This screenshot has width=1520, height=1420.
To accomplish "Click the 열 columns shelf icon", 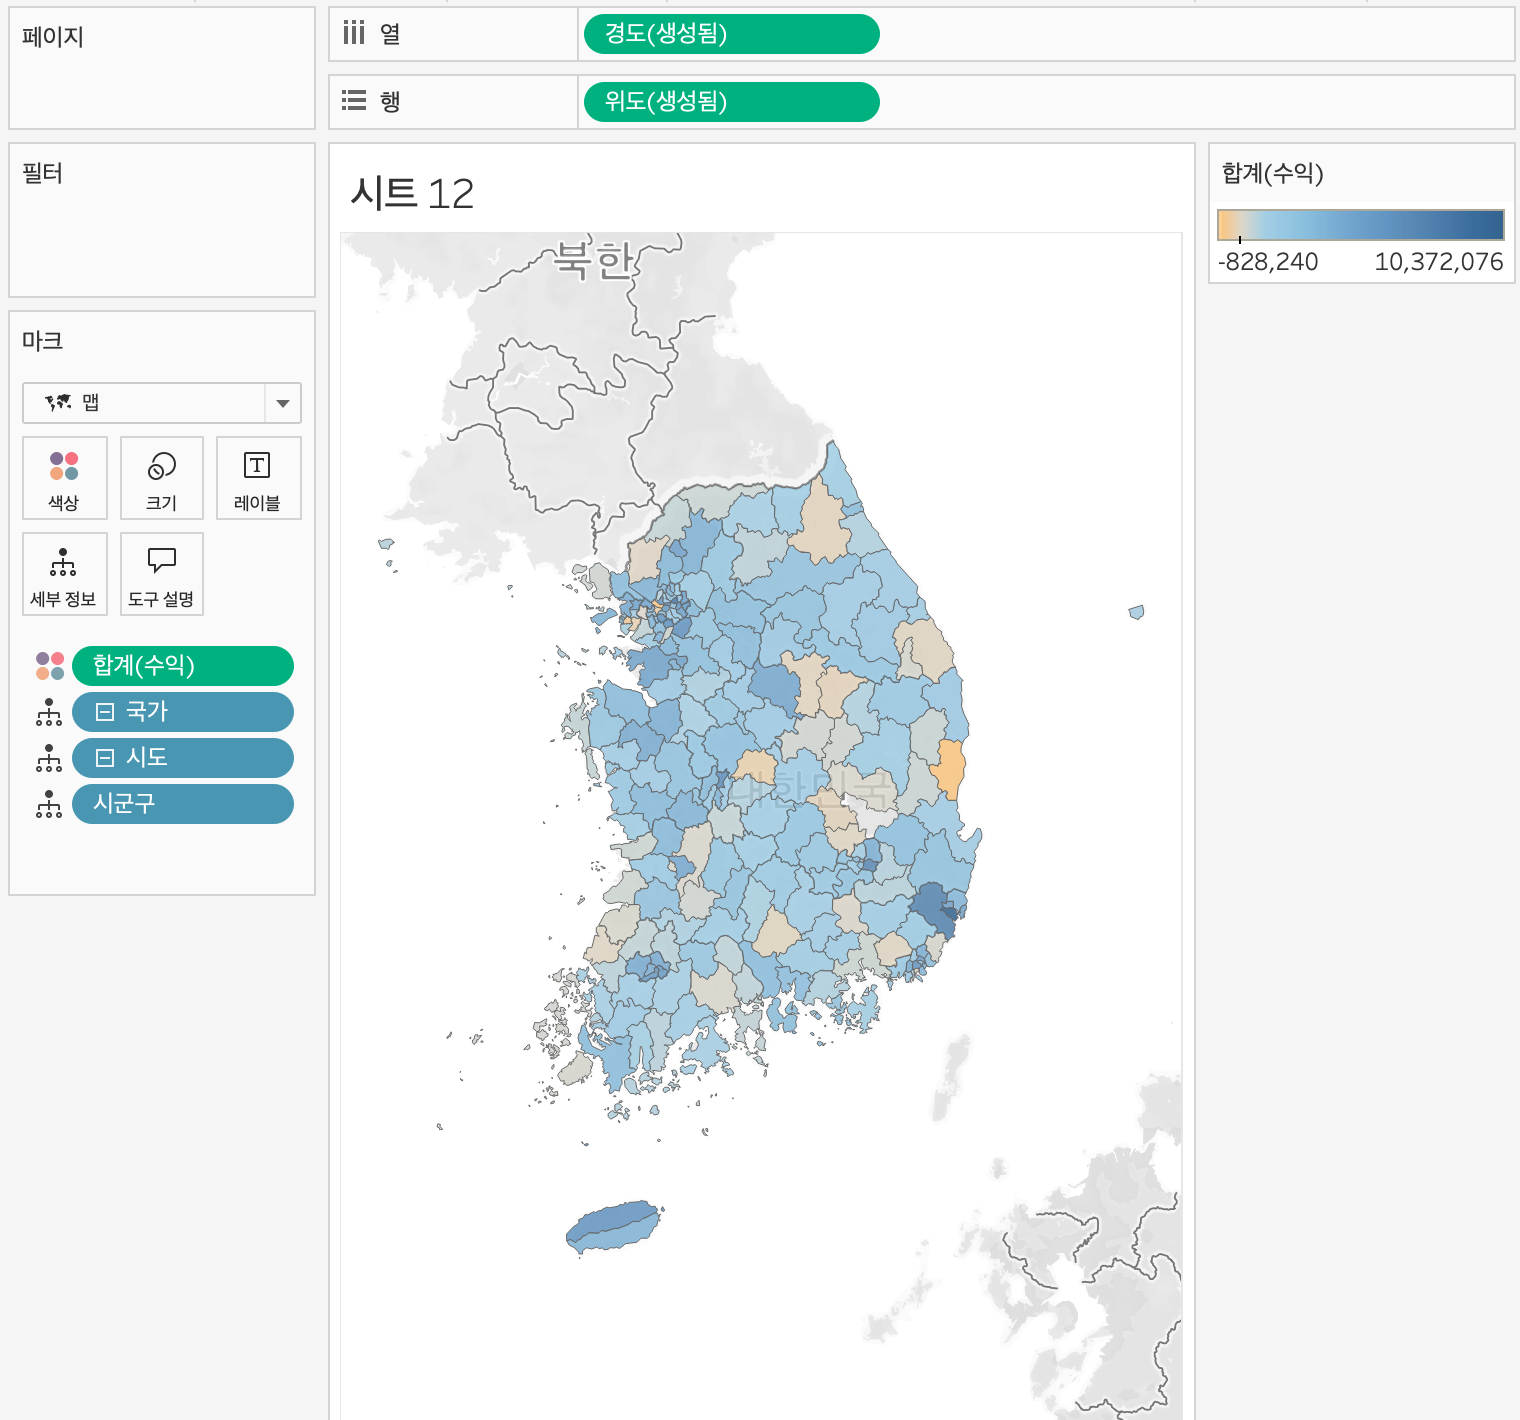I will [354, 33].
